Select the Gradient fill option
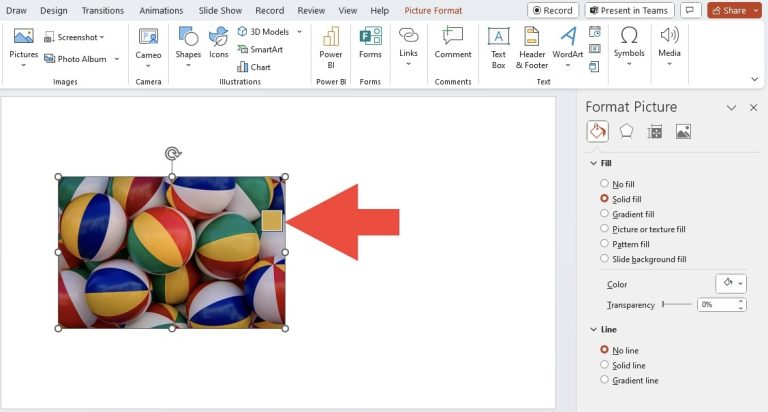The width and height of the screenshot is (768, 412). click(605, 214)
